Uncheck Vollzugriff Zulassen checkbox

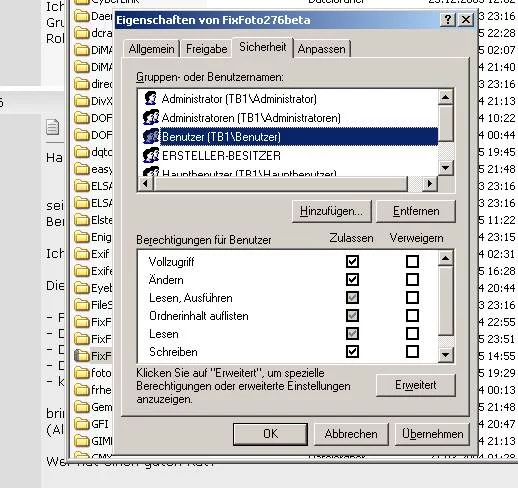[x=352, y=262]
